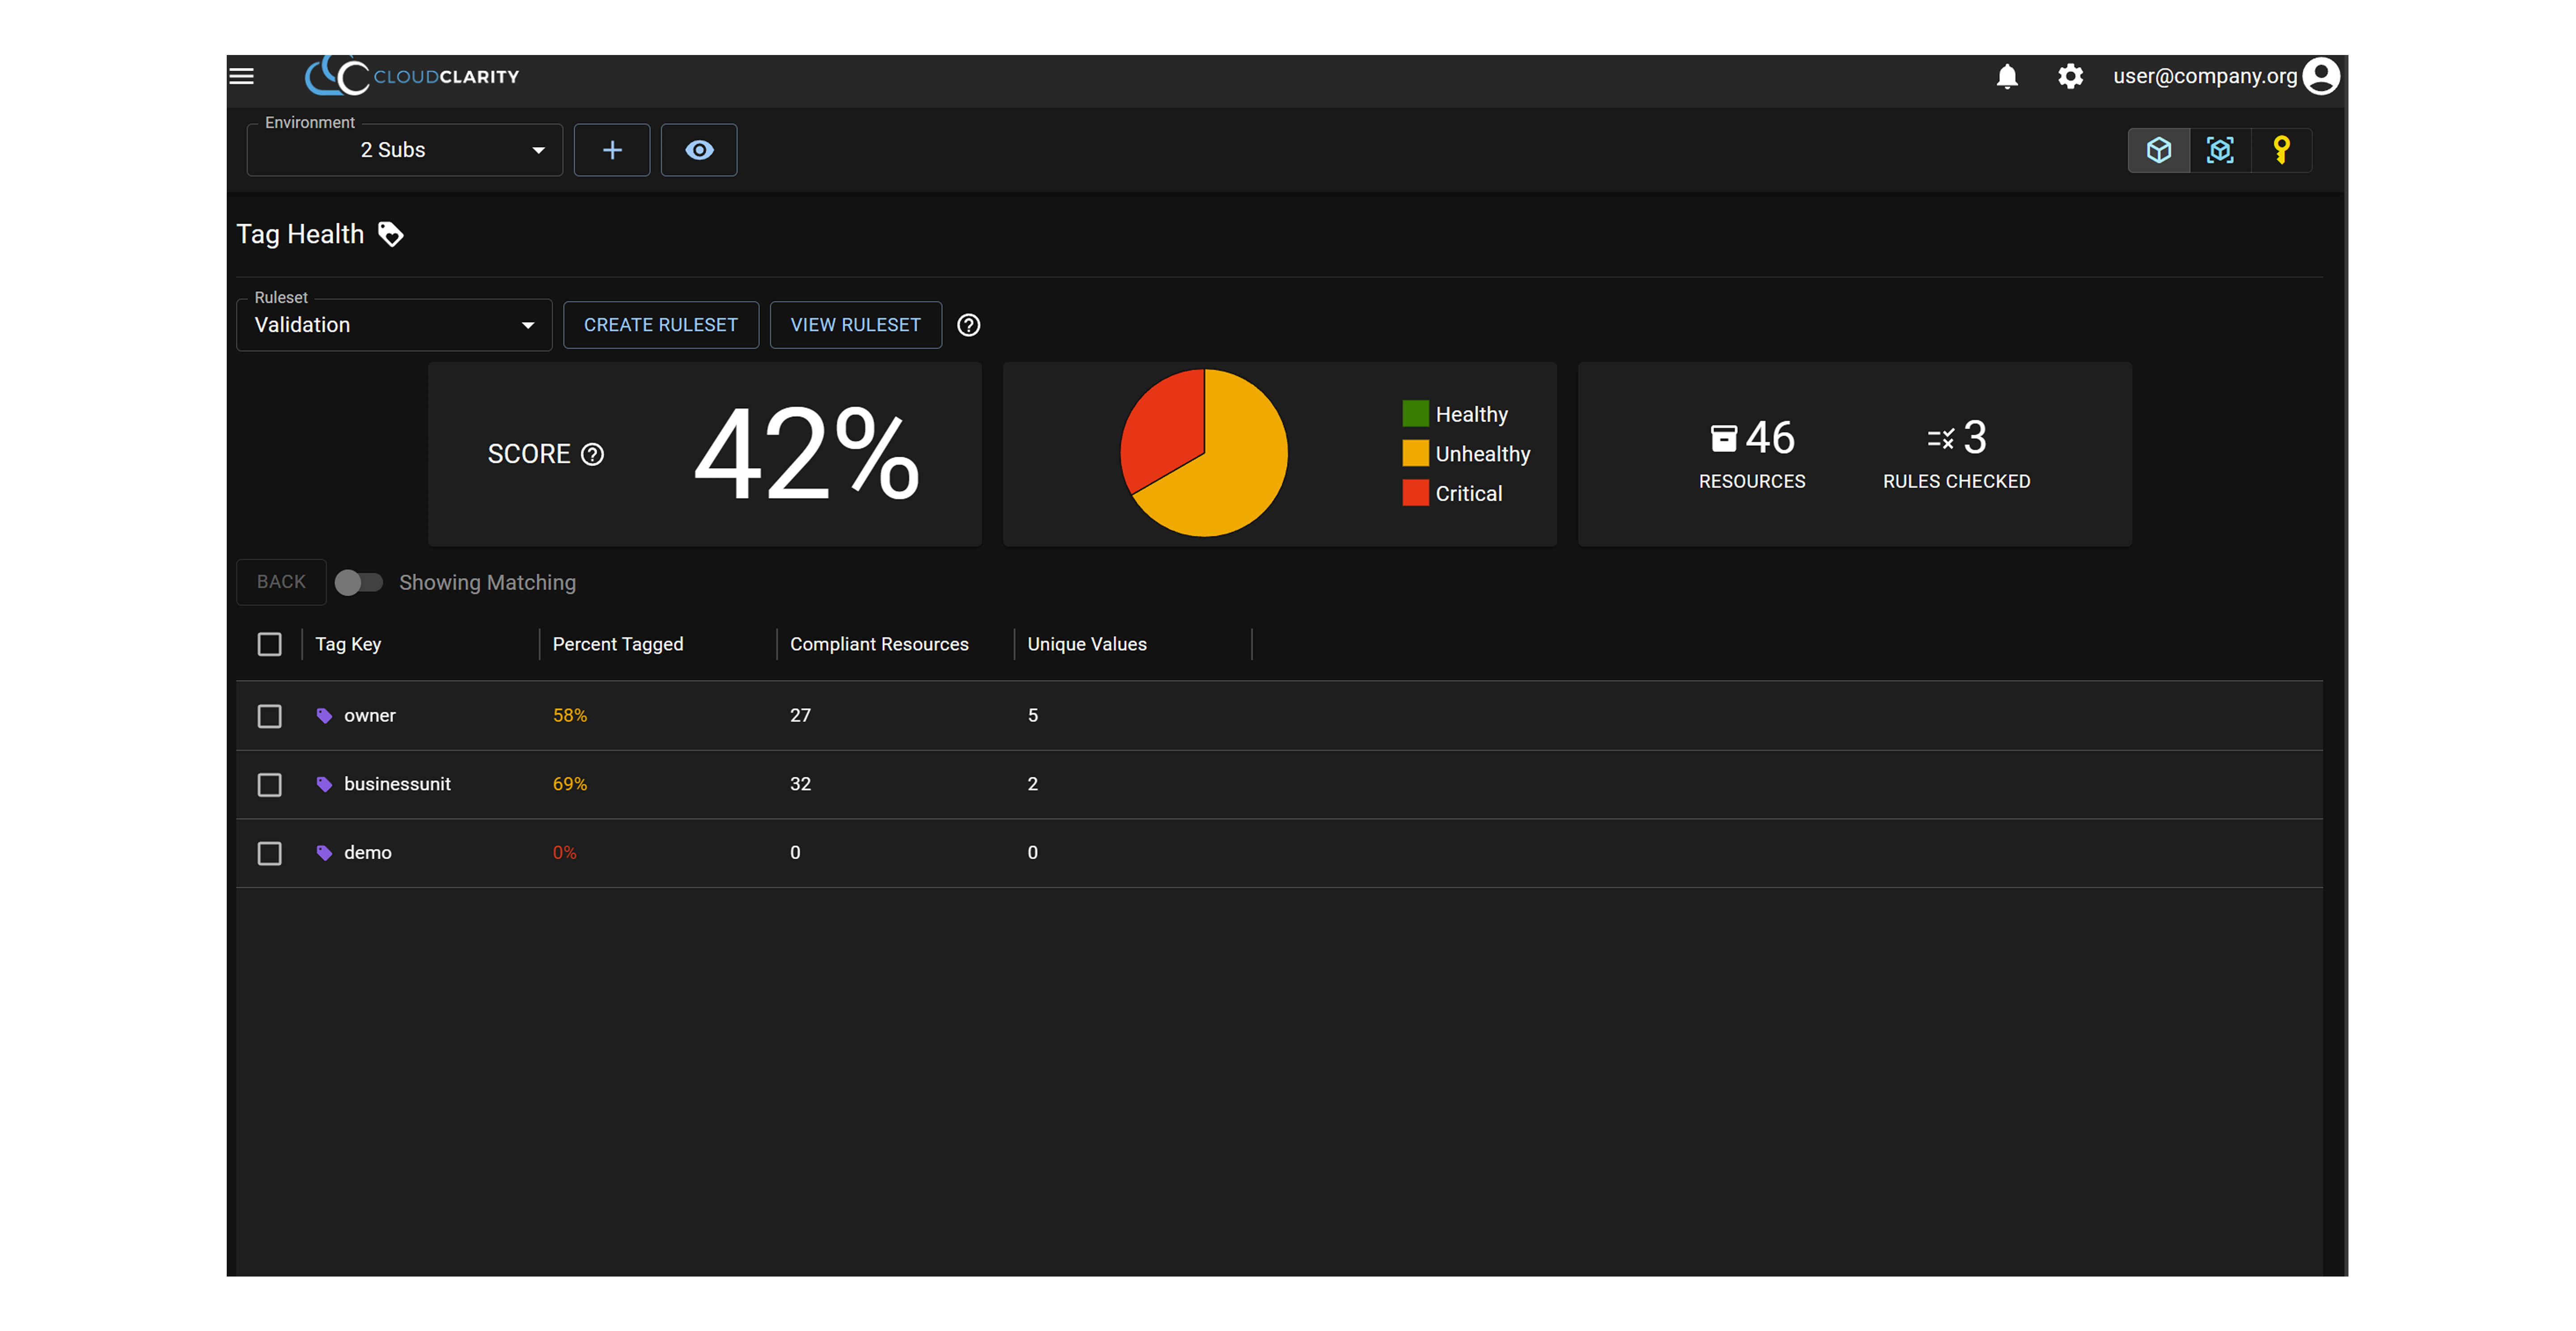The width and height of the screenshot is (2576, 1331).
Task: Click unique values count 5
Action: 1033,716
